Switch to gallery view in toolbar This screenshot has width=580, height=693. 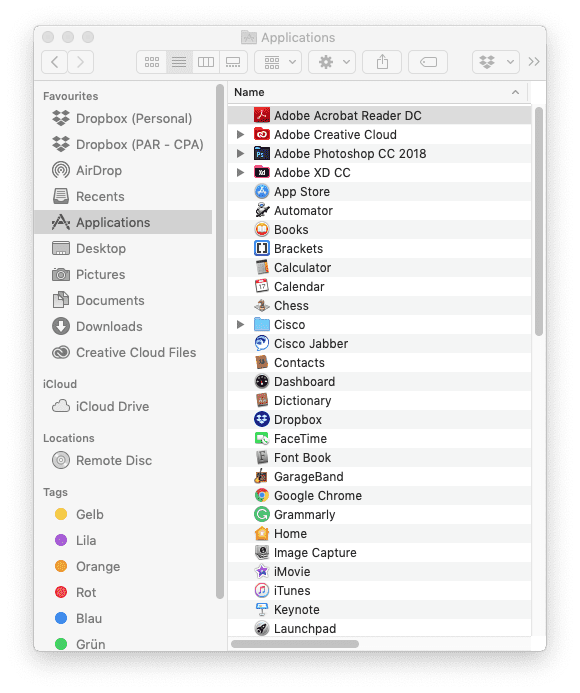233,62
